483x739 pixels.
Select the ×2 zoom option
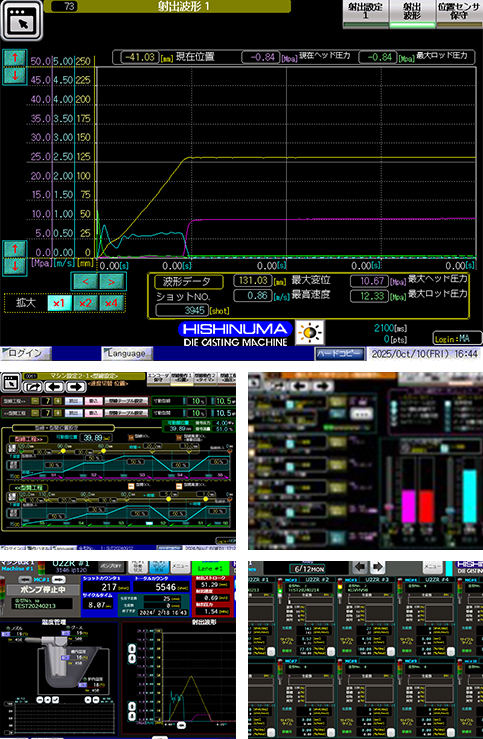[85, 304]
